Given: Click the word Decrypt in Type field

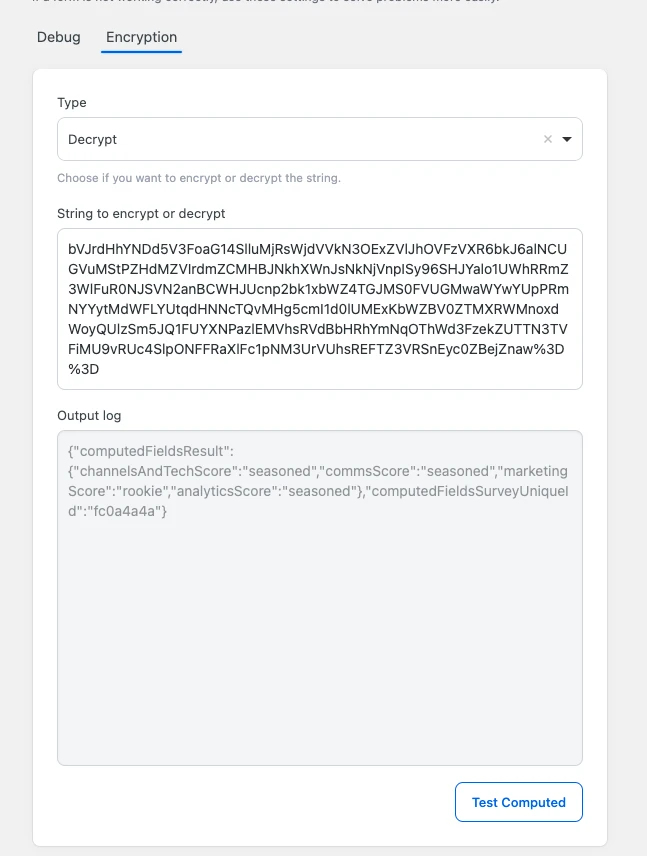Looking at the screenshot, I should tap(93, 140).
